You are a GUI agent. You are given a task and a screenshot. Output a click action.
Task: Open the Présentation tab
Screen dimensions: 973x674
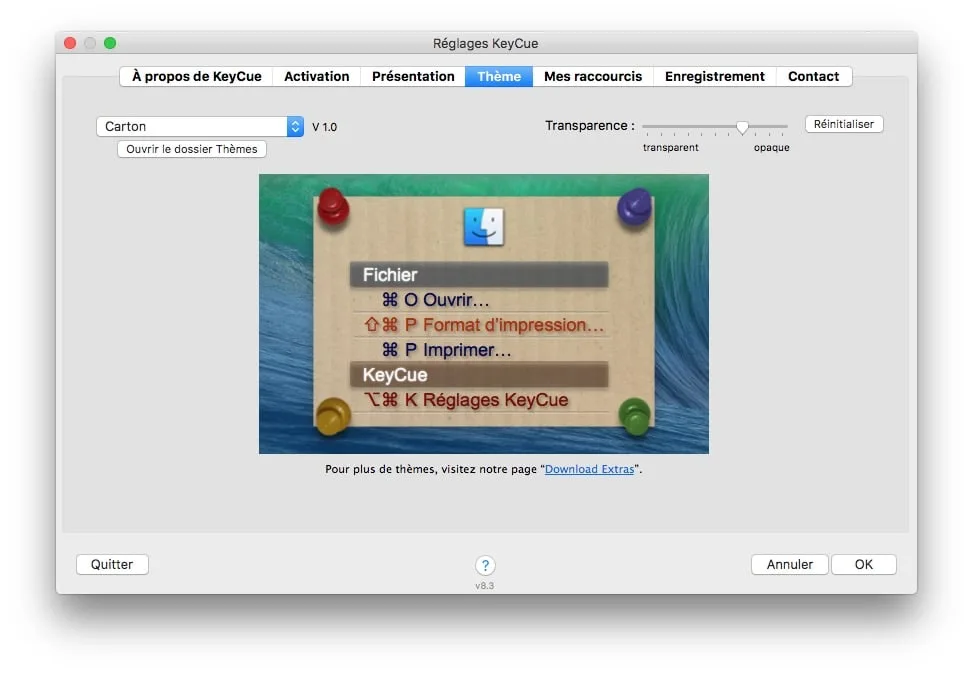pos(413,76)
